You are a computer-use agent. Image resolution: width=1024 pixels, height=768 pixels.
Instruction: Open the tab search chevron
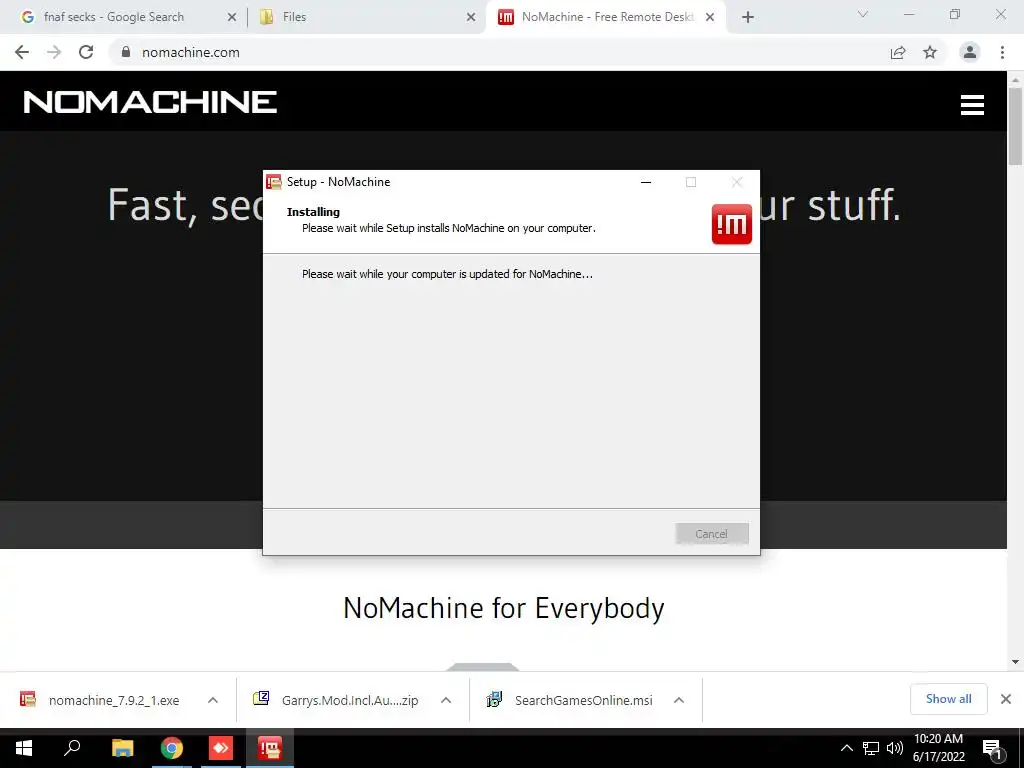tap(863, 14)
